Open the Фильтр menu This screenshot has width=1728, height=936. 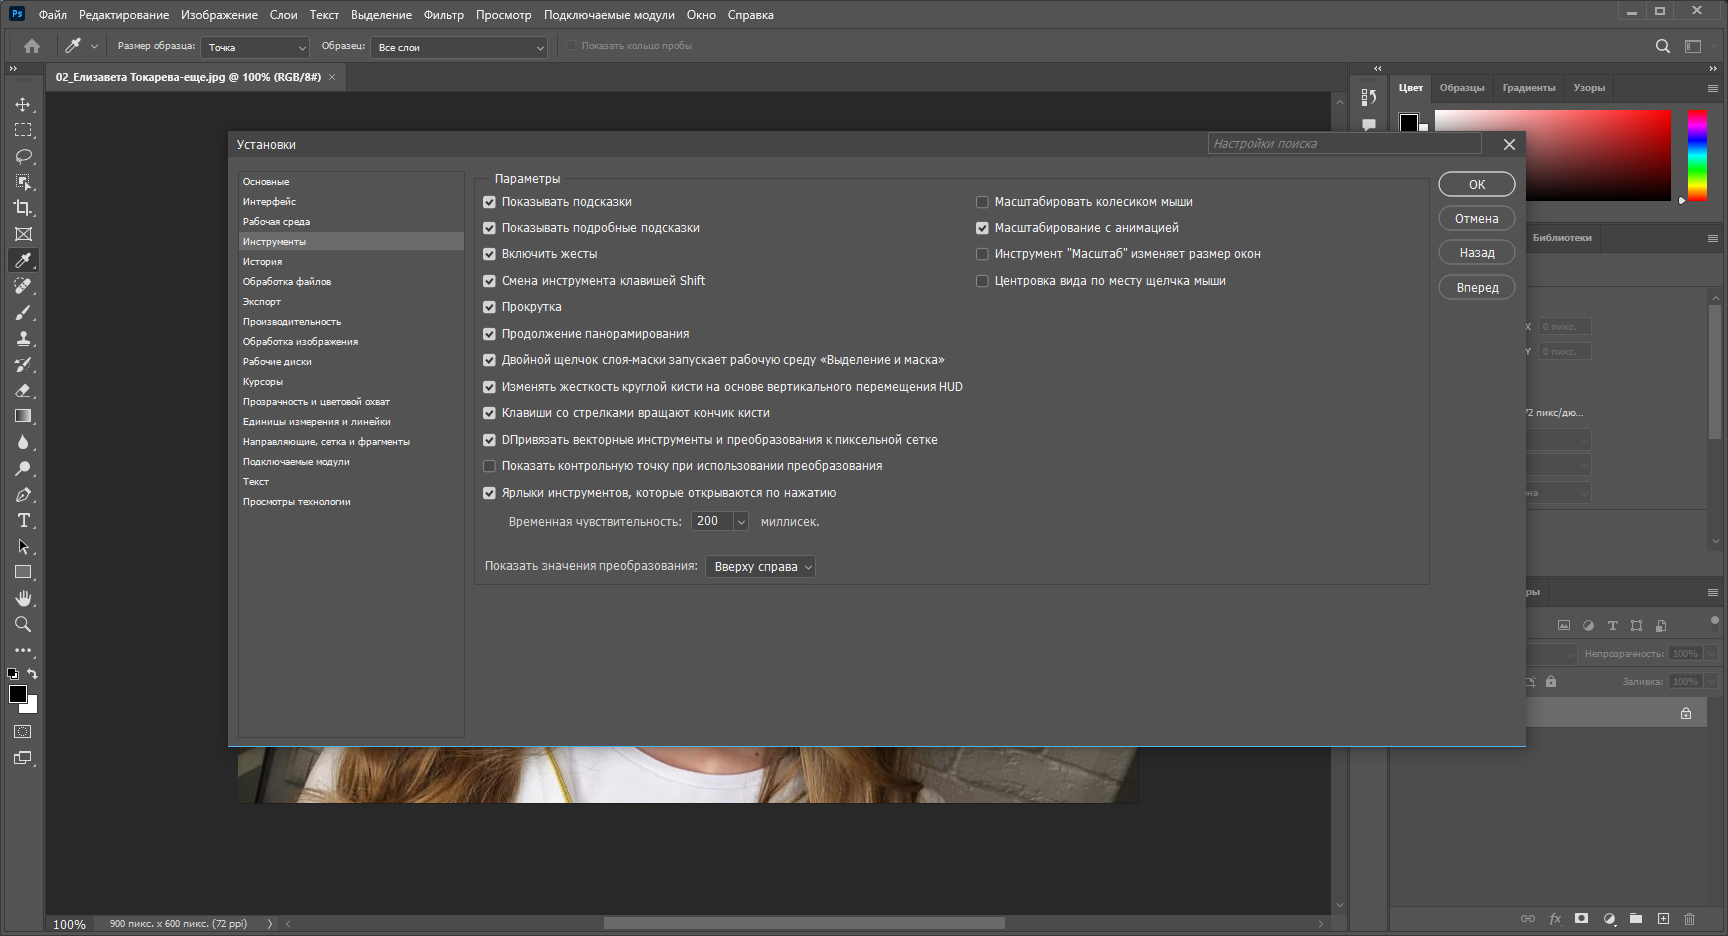(x=443, y=15)
